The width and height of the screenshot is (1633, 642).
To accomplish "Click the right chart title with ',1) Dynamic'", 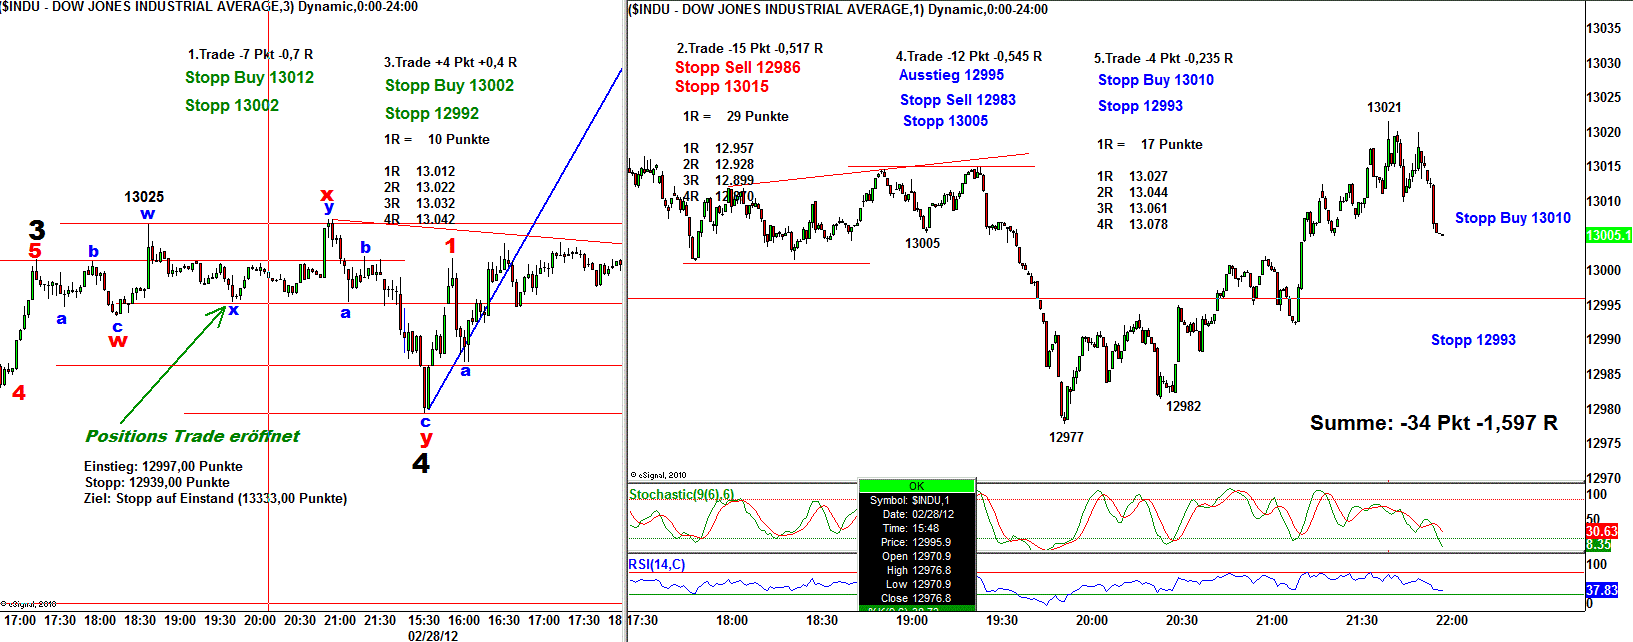I will [x=838, y=9].
